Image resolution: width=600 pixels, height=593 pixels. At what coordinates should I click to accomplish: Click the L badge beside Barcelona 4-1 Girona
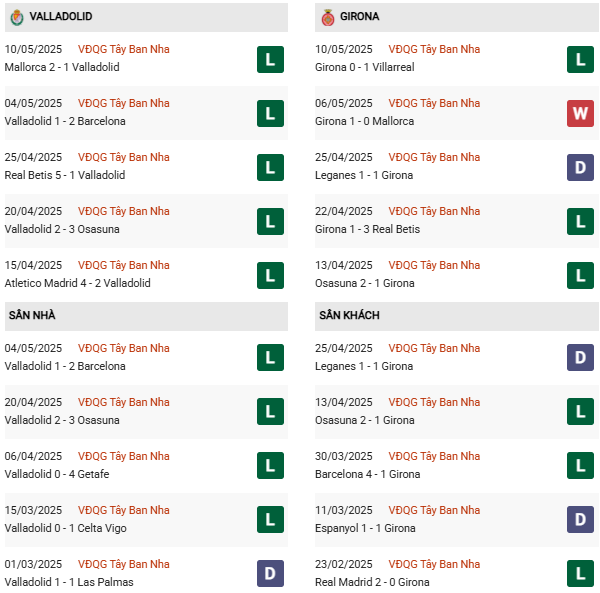pyautogui.click(x=580, y=466)
